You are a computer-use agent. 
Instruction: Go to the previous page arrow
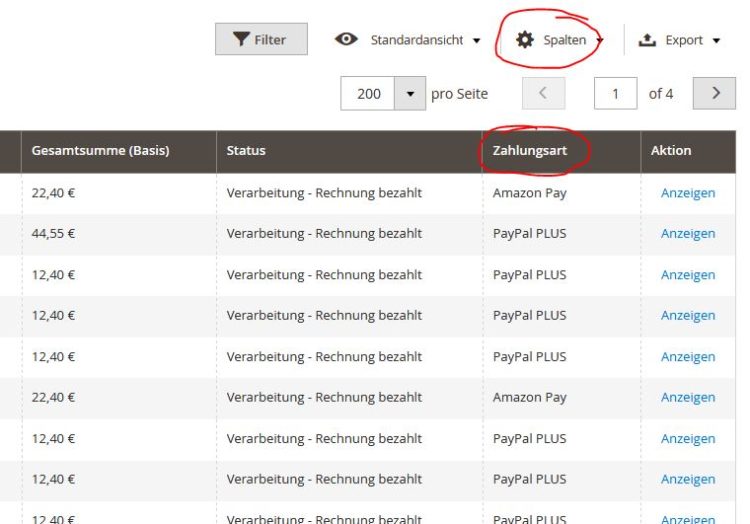tap(543, 93)
